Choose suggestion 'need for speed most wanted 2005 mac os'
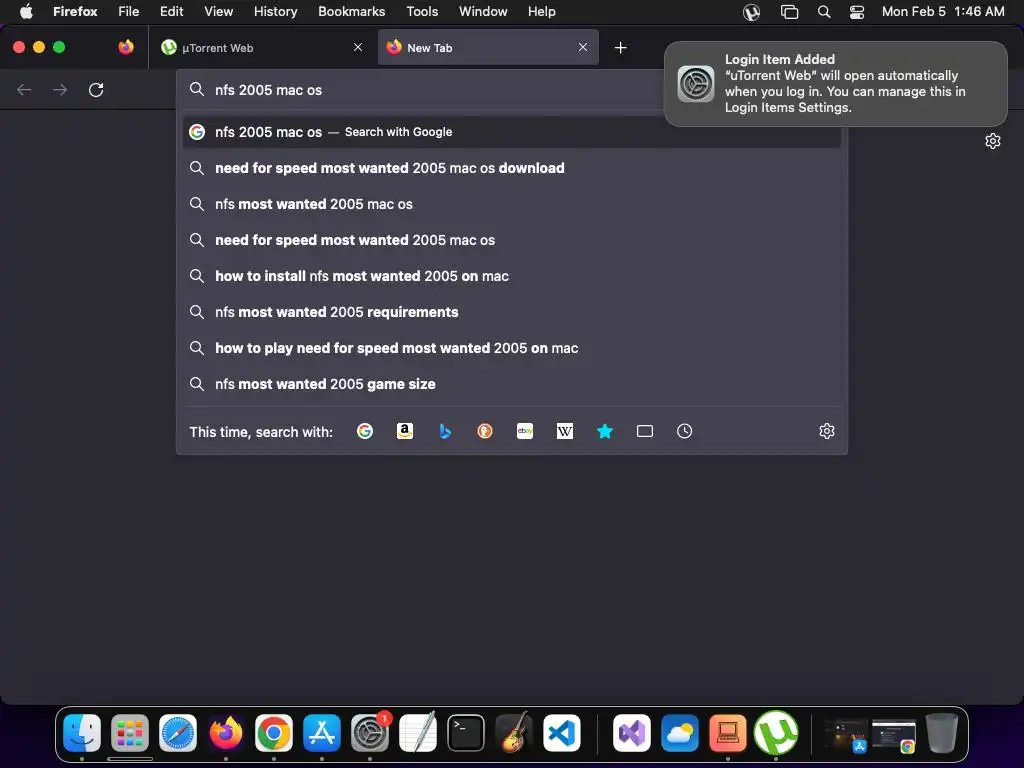1024x768 pixels. [511, 240]
